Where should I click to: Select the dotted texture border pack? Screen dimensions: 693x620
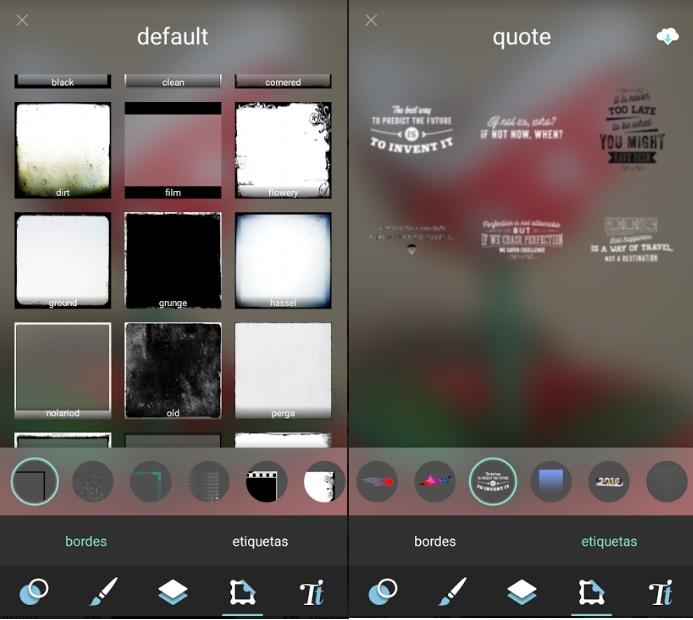click(93, 482)
